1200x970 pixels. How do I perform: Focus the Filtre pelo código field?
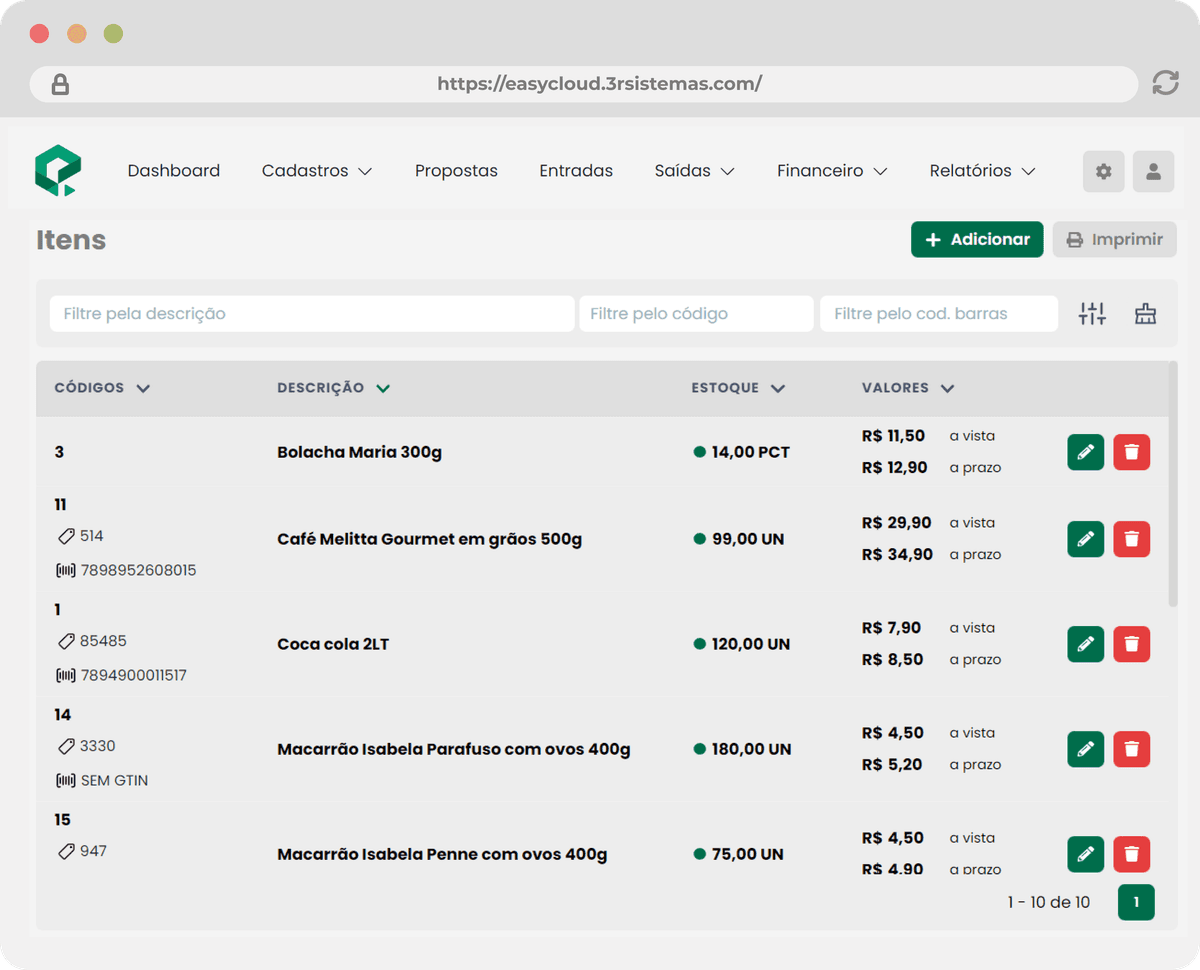696,314
